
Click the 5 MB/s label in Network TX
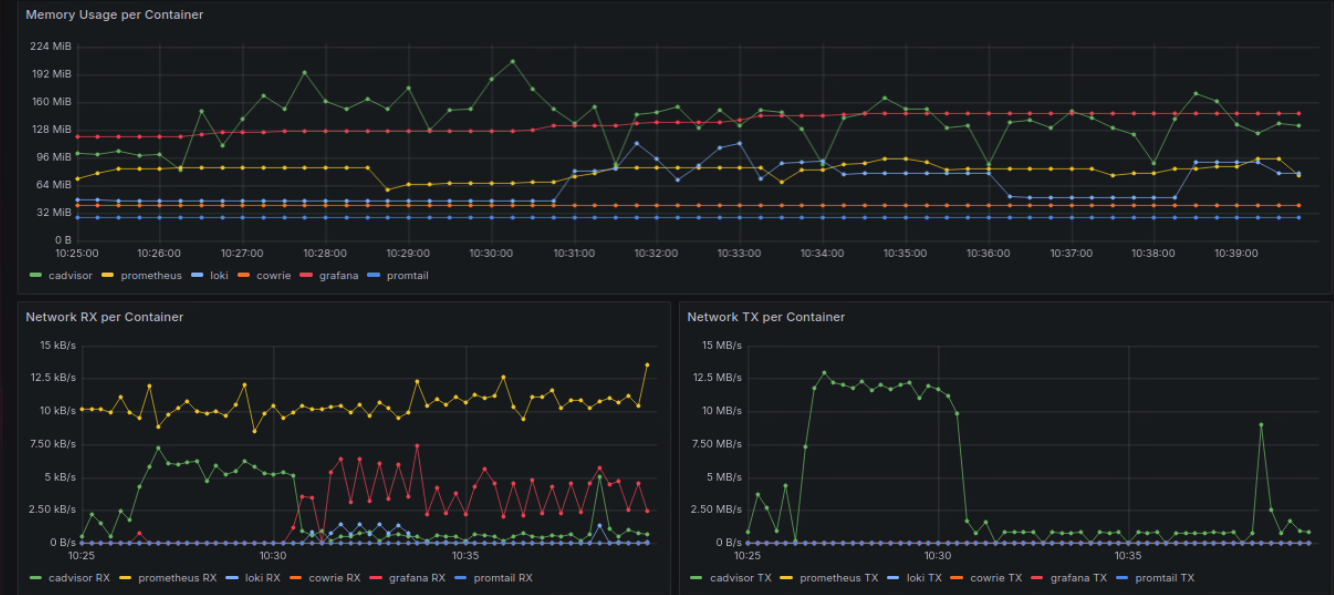tap(725, 477)
